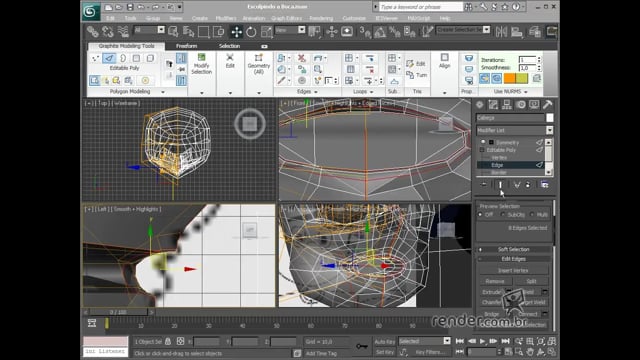This screenshot has height=360, width=640.
Task: Select Element sub-object mode in ribbon
Action: click(150, 58)
